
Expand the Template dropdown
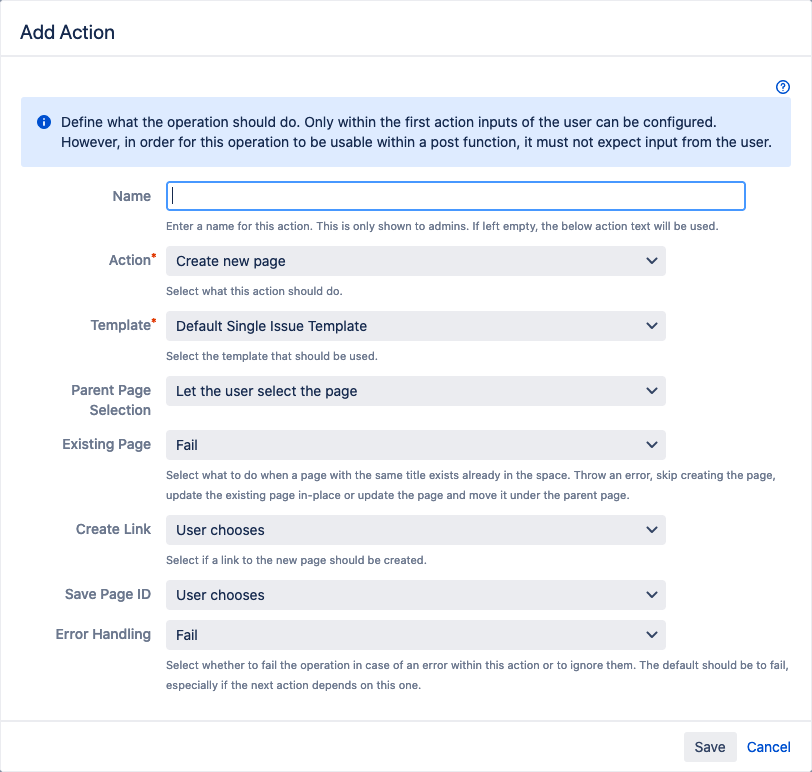coord(416,326)
